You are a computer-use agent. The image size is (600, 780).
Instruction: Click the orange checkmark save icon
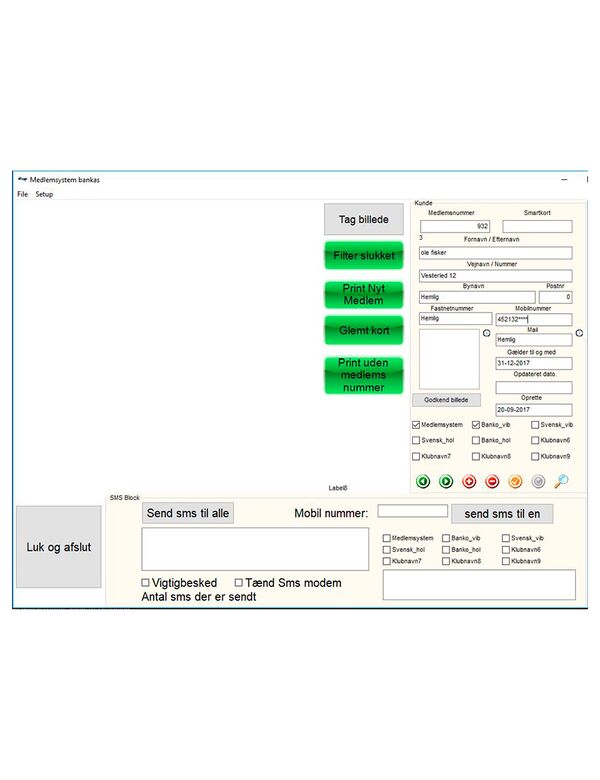(515, 481)
